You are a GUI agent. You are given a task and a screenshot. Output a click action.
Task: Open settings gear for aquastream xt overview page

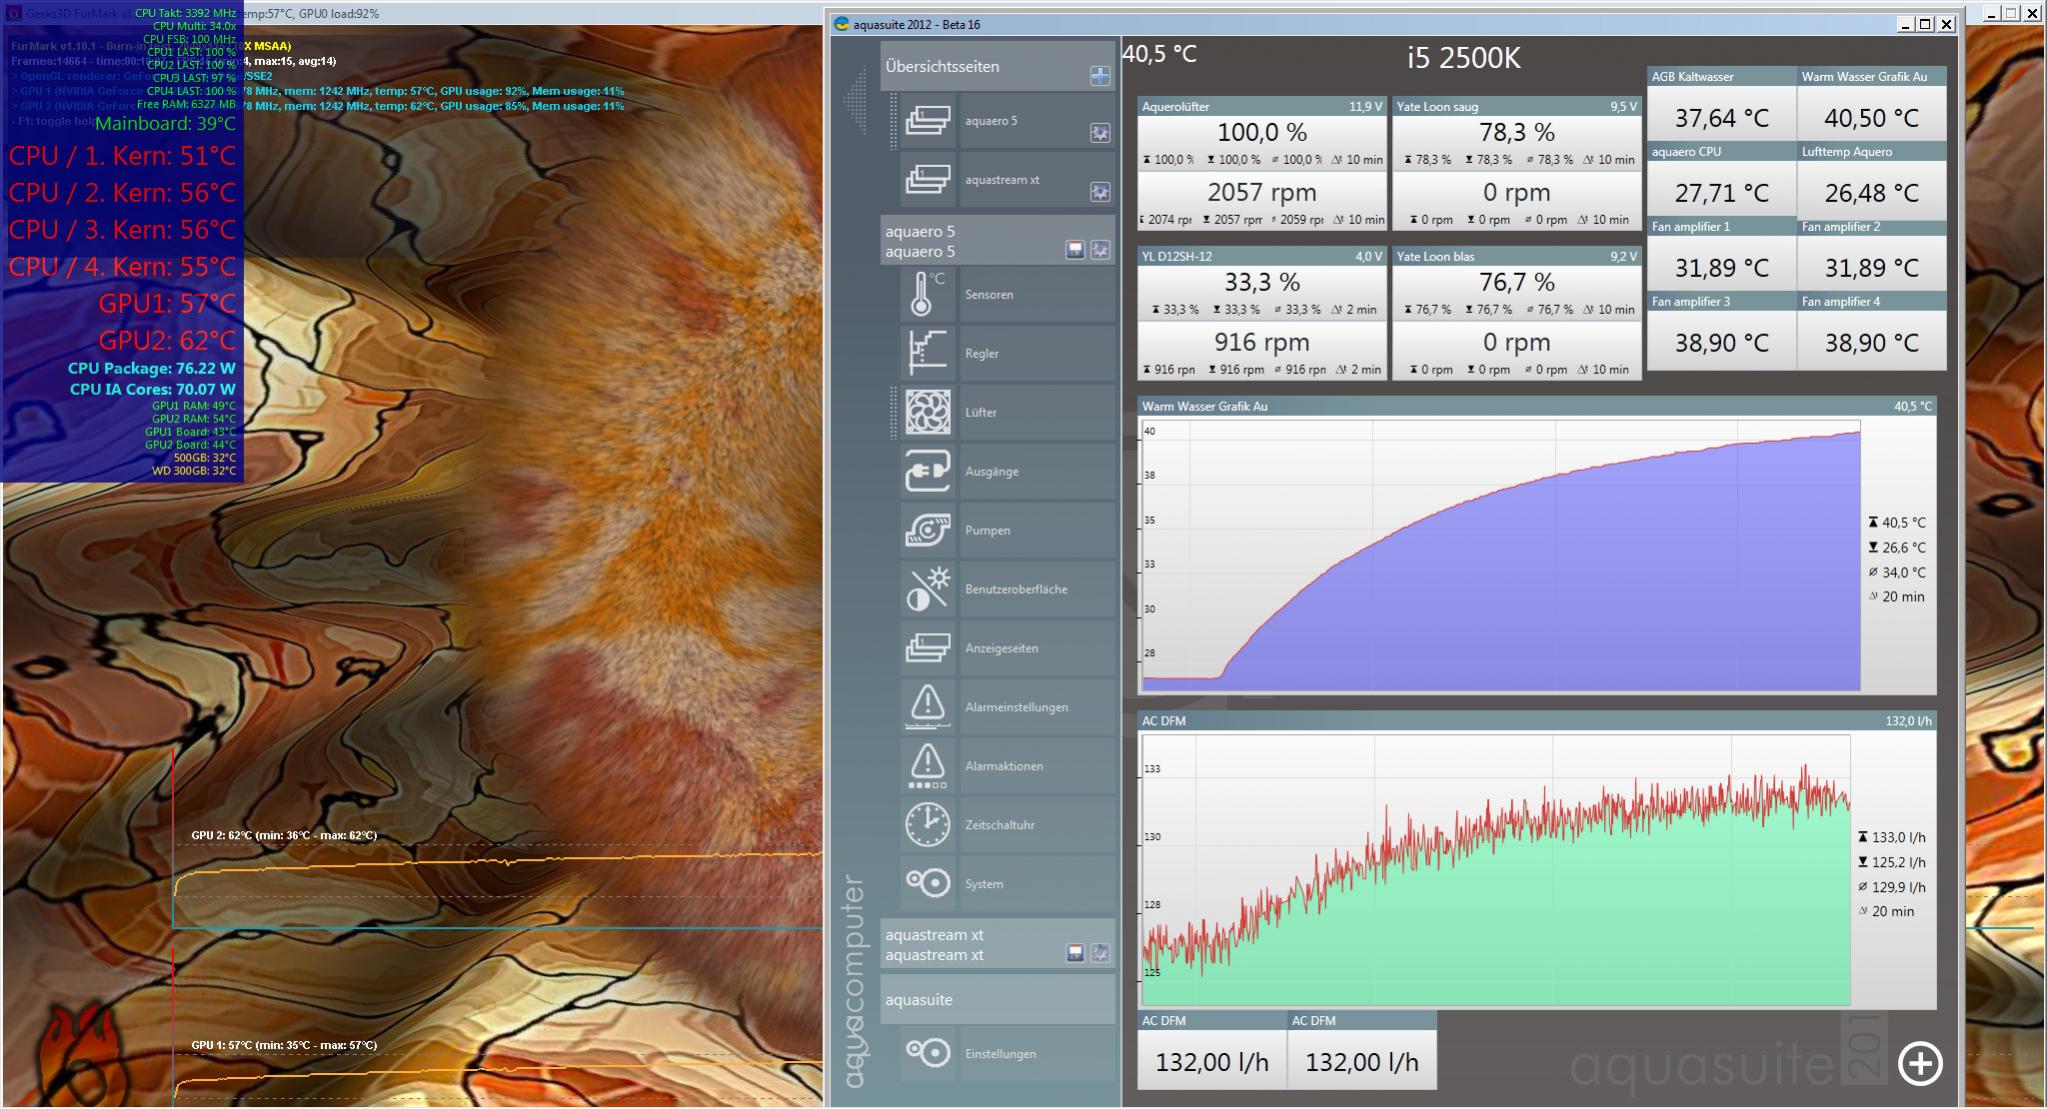(x=1099, y=191)
